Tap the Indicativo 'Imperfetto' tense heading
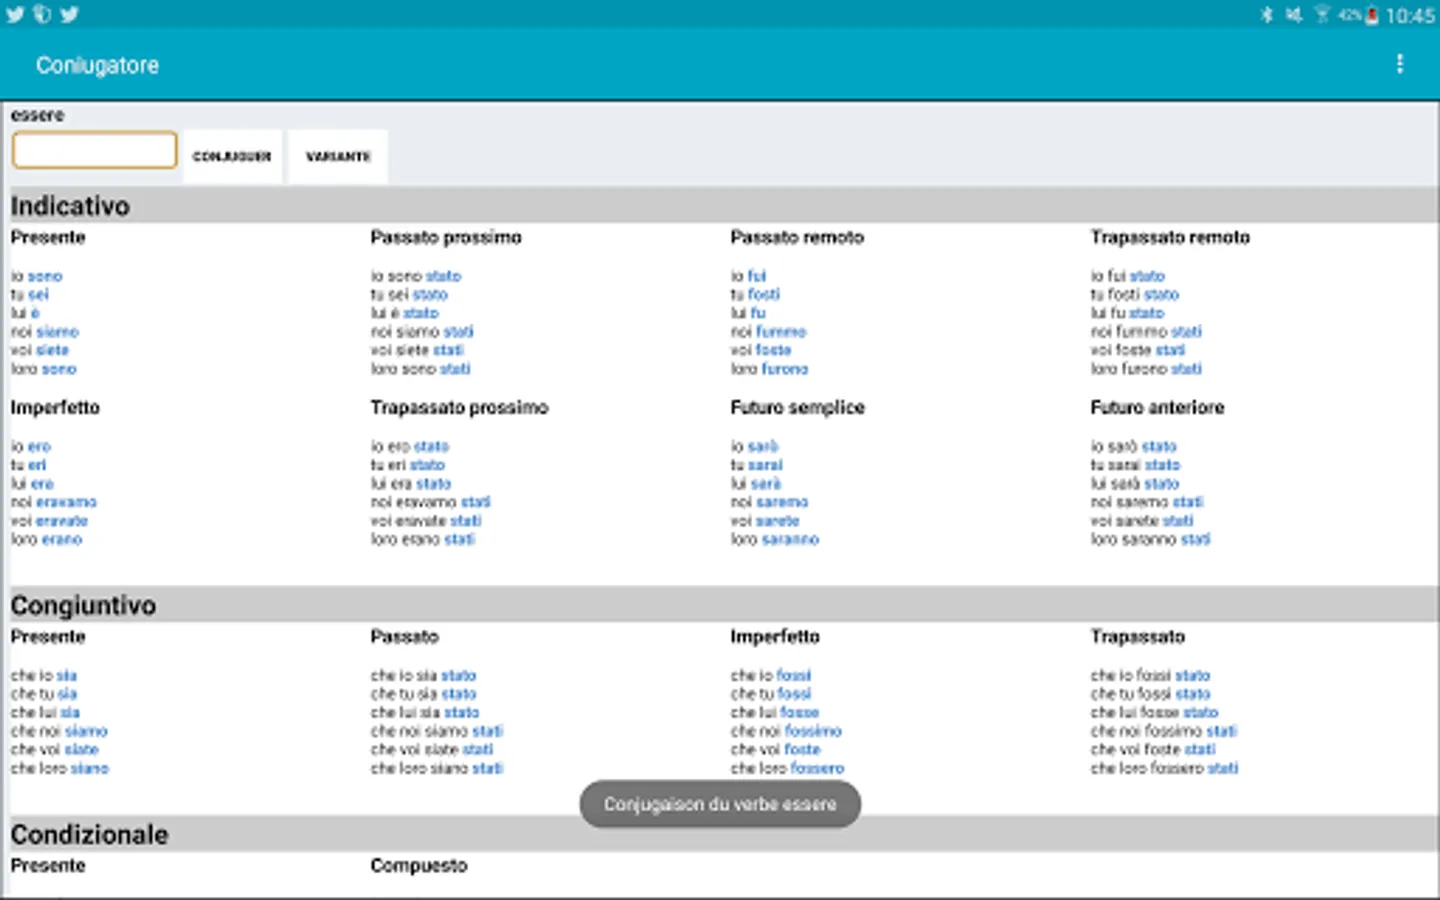The width and height of the screenshot is (1440, 900). (x=55, y=408)
